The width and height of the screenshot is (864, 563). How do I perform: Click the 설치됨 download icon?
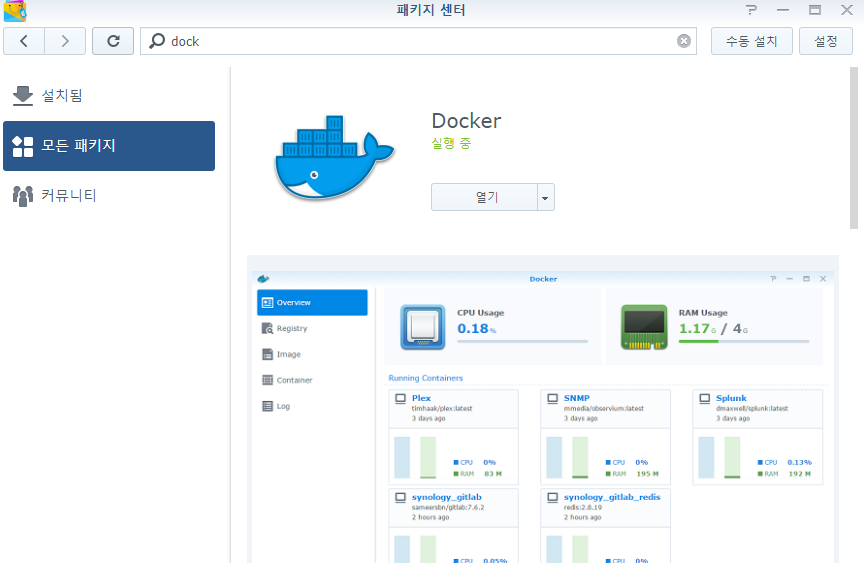click(x=23, y=96)
